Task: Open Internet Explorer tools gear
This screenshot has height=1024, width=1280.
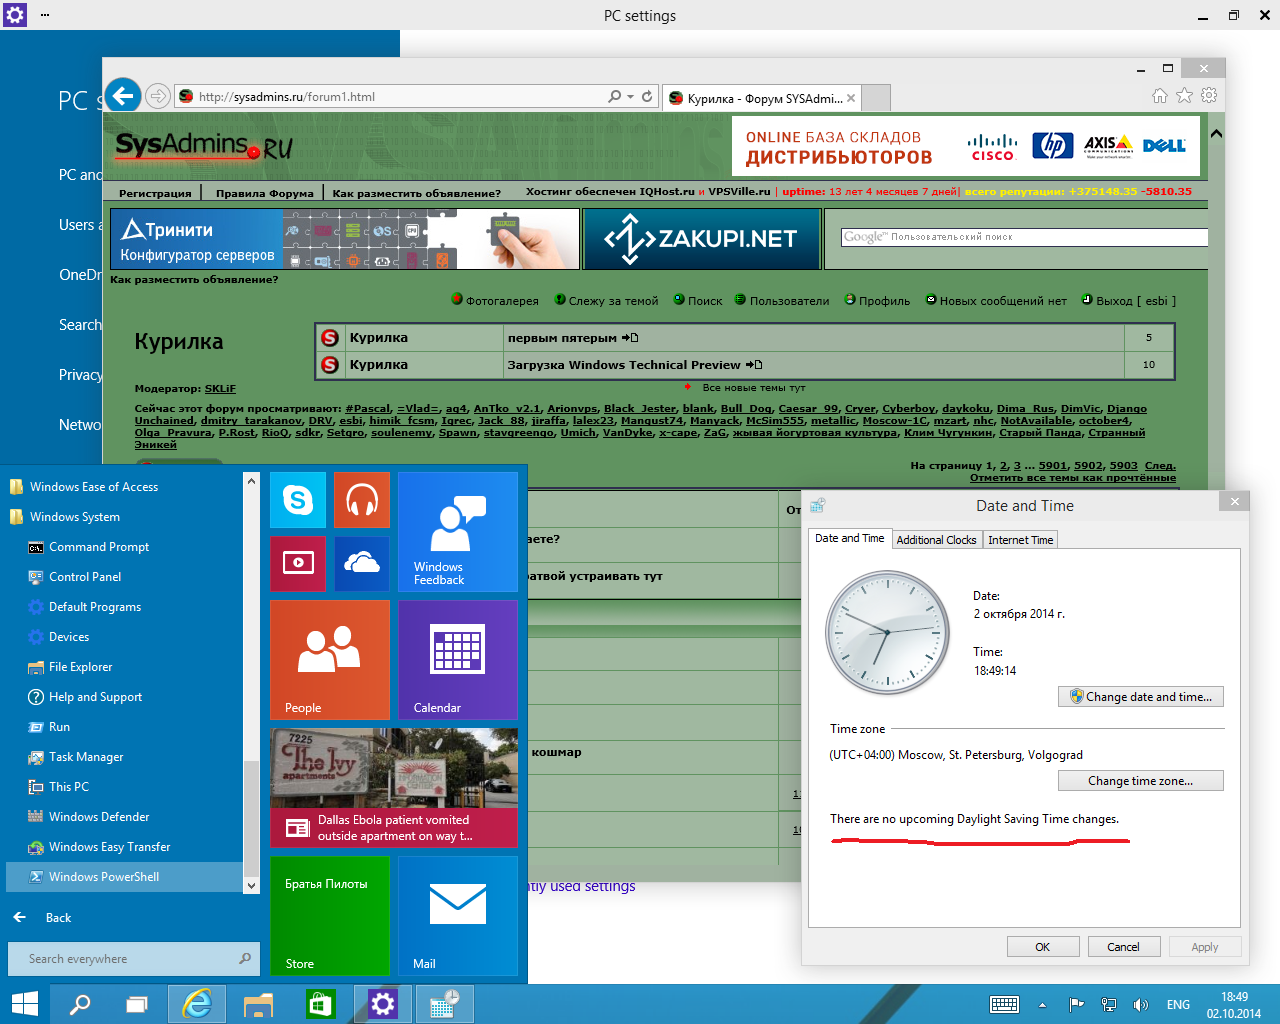Action: [x=1209, y=96]
